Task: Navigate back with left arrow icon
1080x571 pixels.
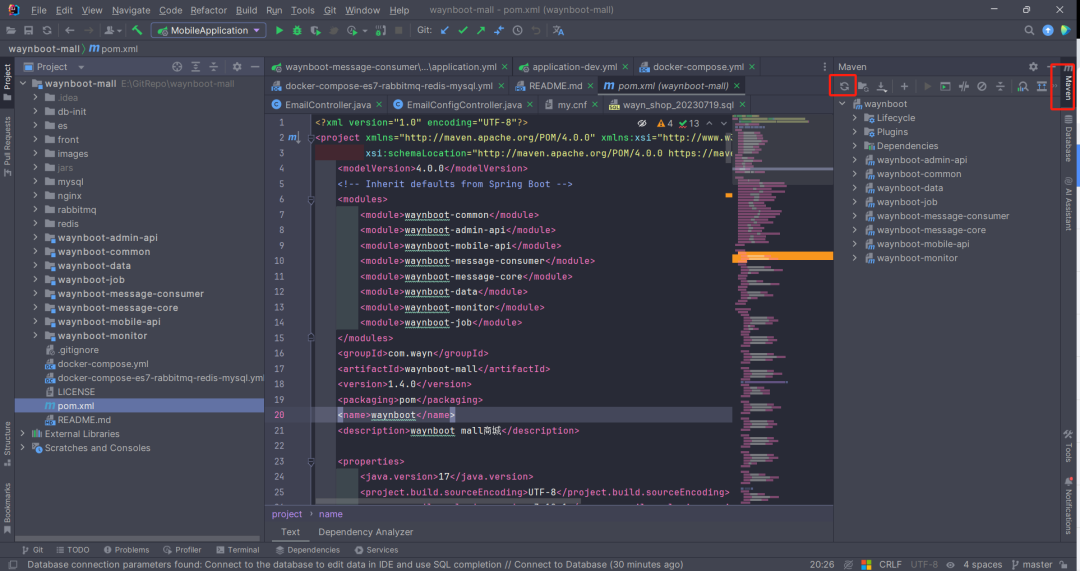Action: point(70,30)
